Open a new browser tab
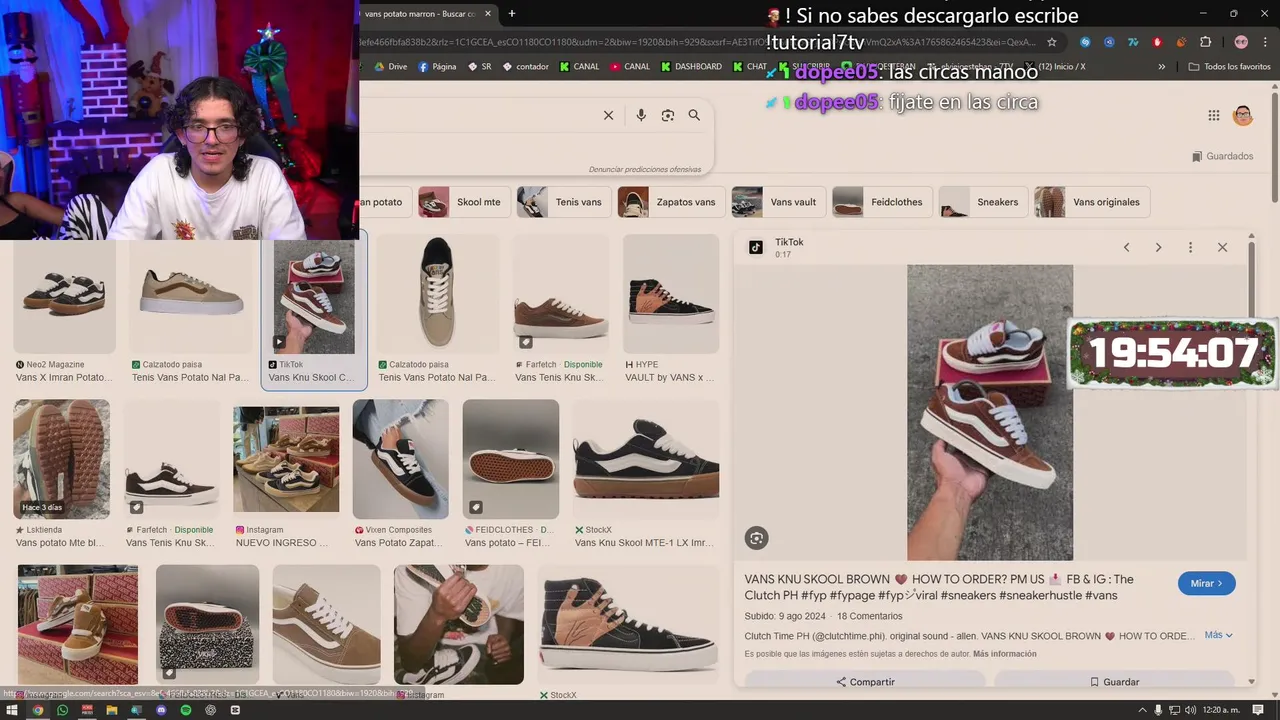This screenshot has height=720, width=1280. pyautogui.click(x=512, y=13)
